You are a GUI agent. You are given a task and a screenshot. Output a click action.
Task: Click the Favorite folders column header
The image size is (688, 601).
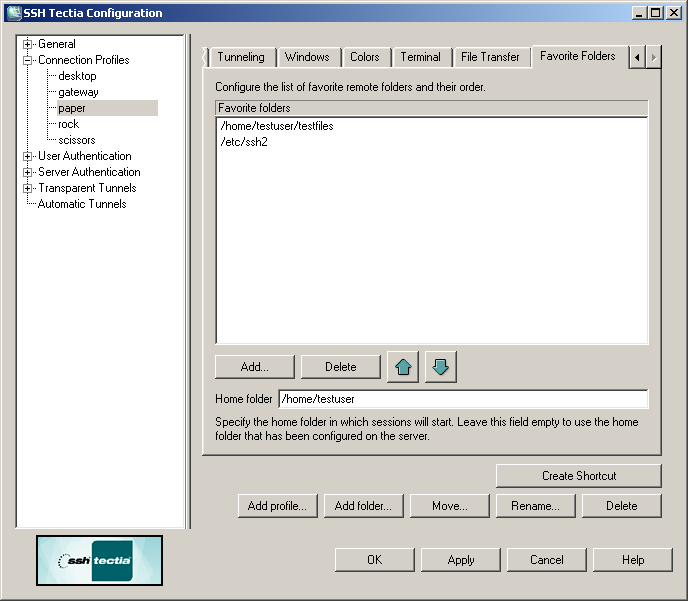click(432, 108)
